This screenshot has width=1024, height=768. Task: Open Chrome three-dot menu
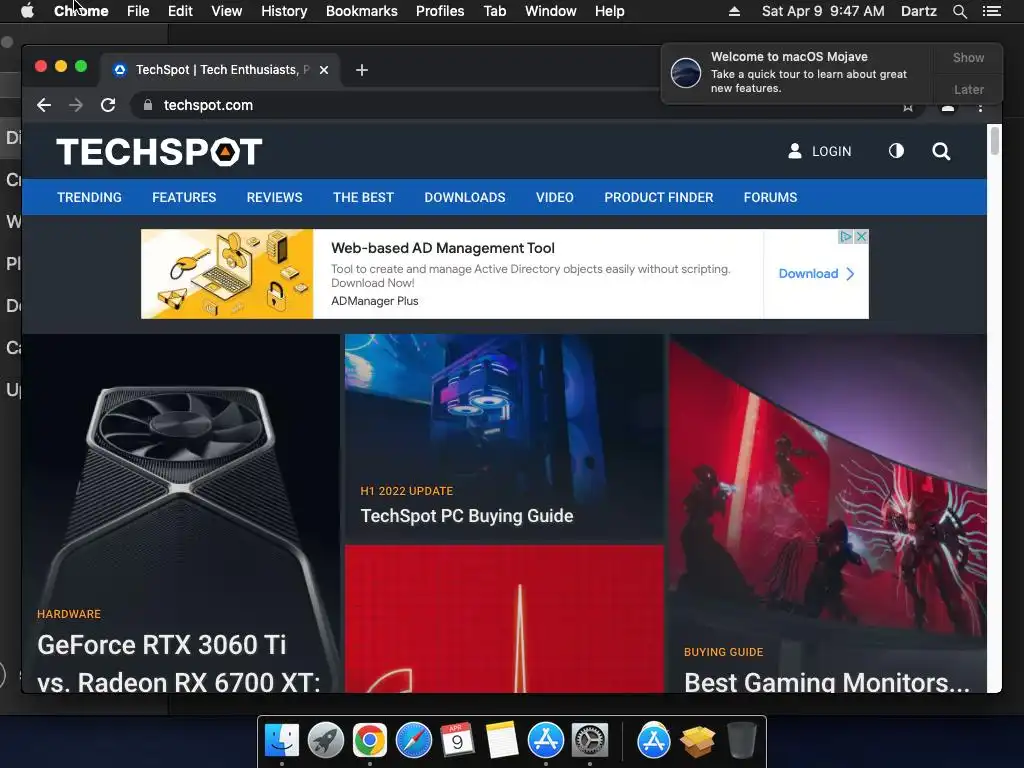tap(980, 108)
